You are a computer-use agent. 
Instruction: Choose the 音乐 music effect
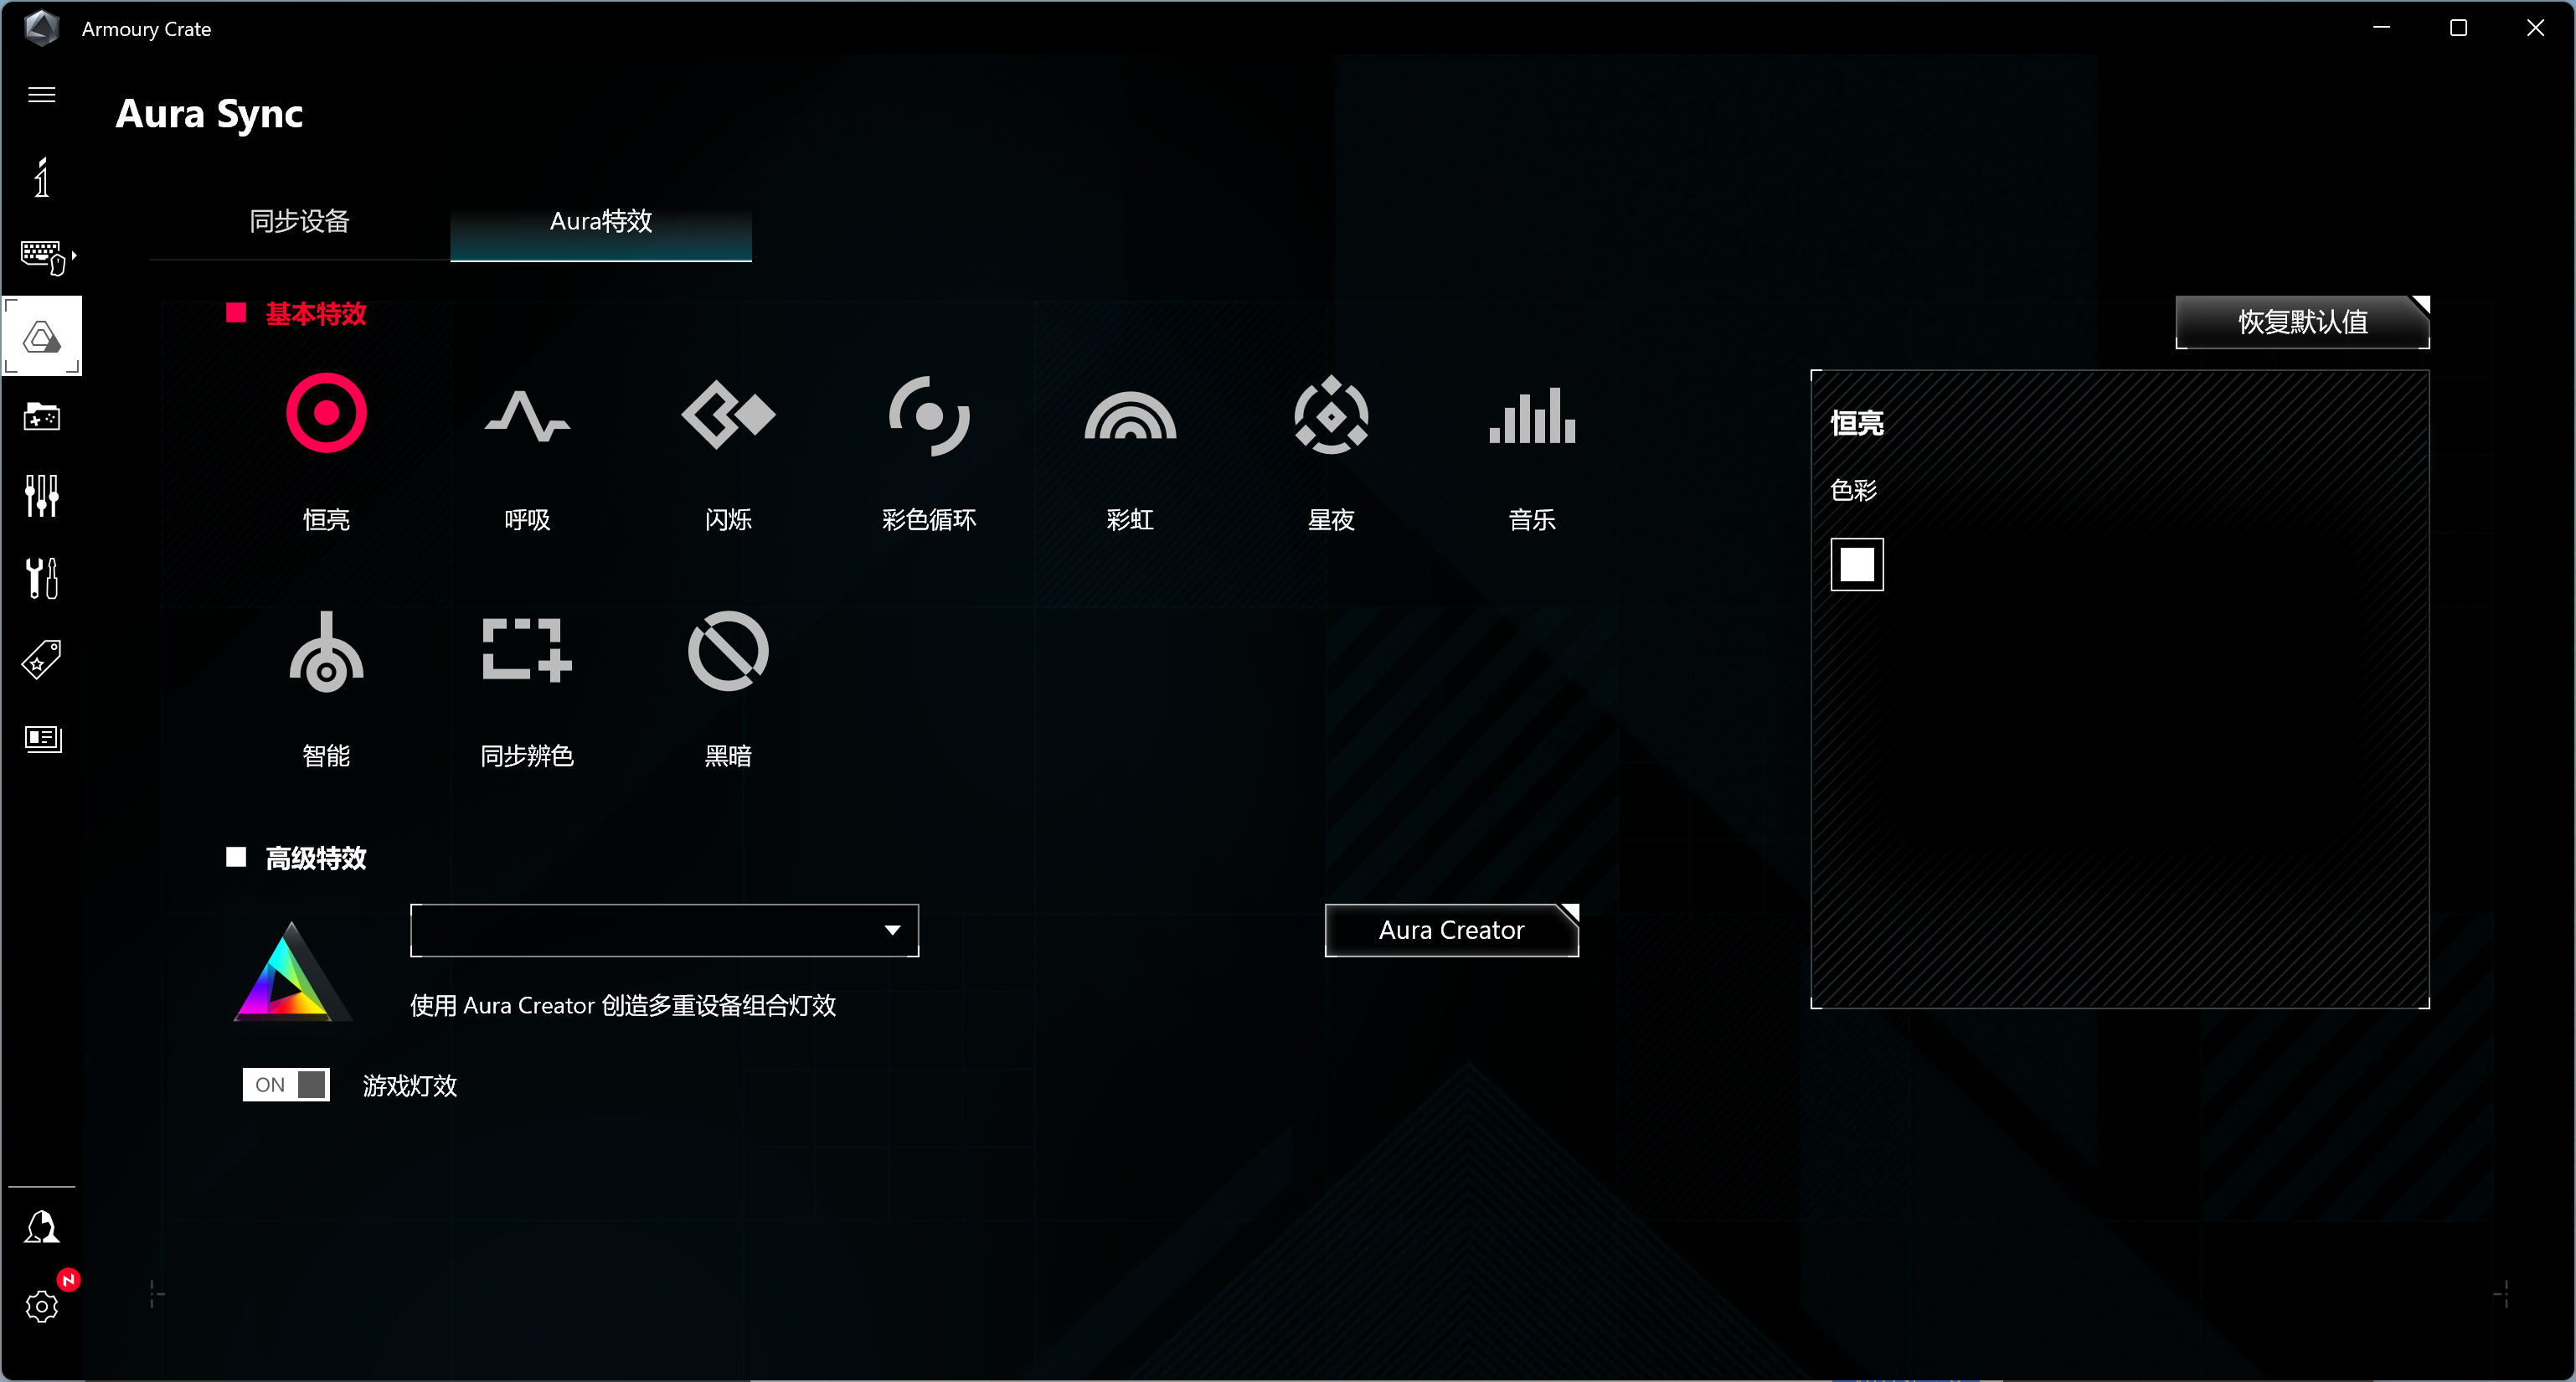pyautogui.click(x=1532, y=415)
